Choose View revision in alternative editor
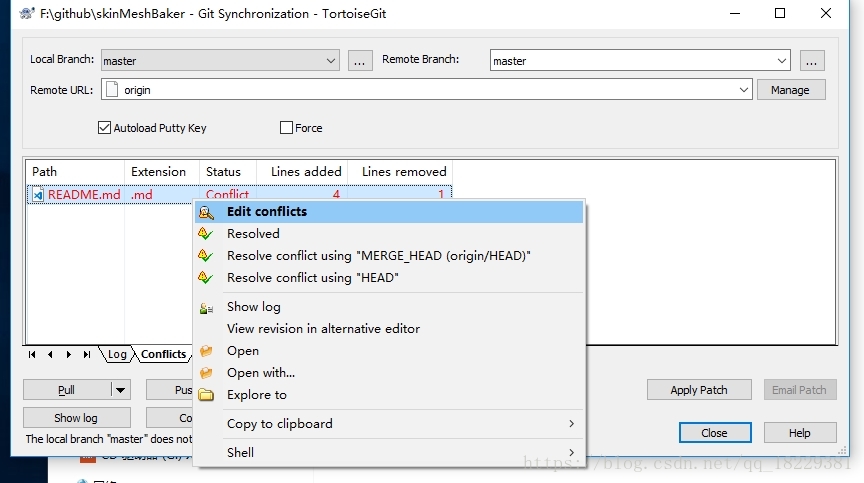The height and width of the screenshot is (483, 864). click(389, 329)
